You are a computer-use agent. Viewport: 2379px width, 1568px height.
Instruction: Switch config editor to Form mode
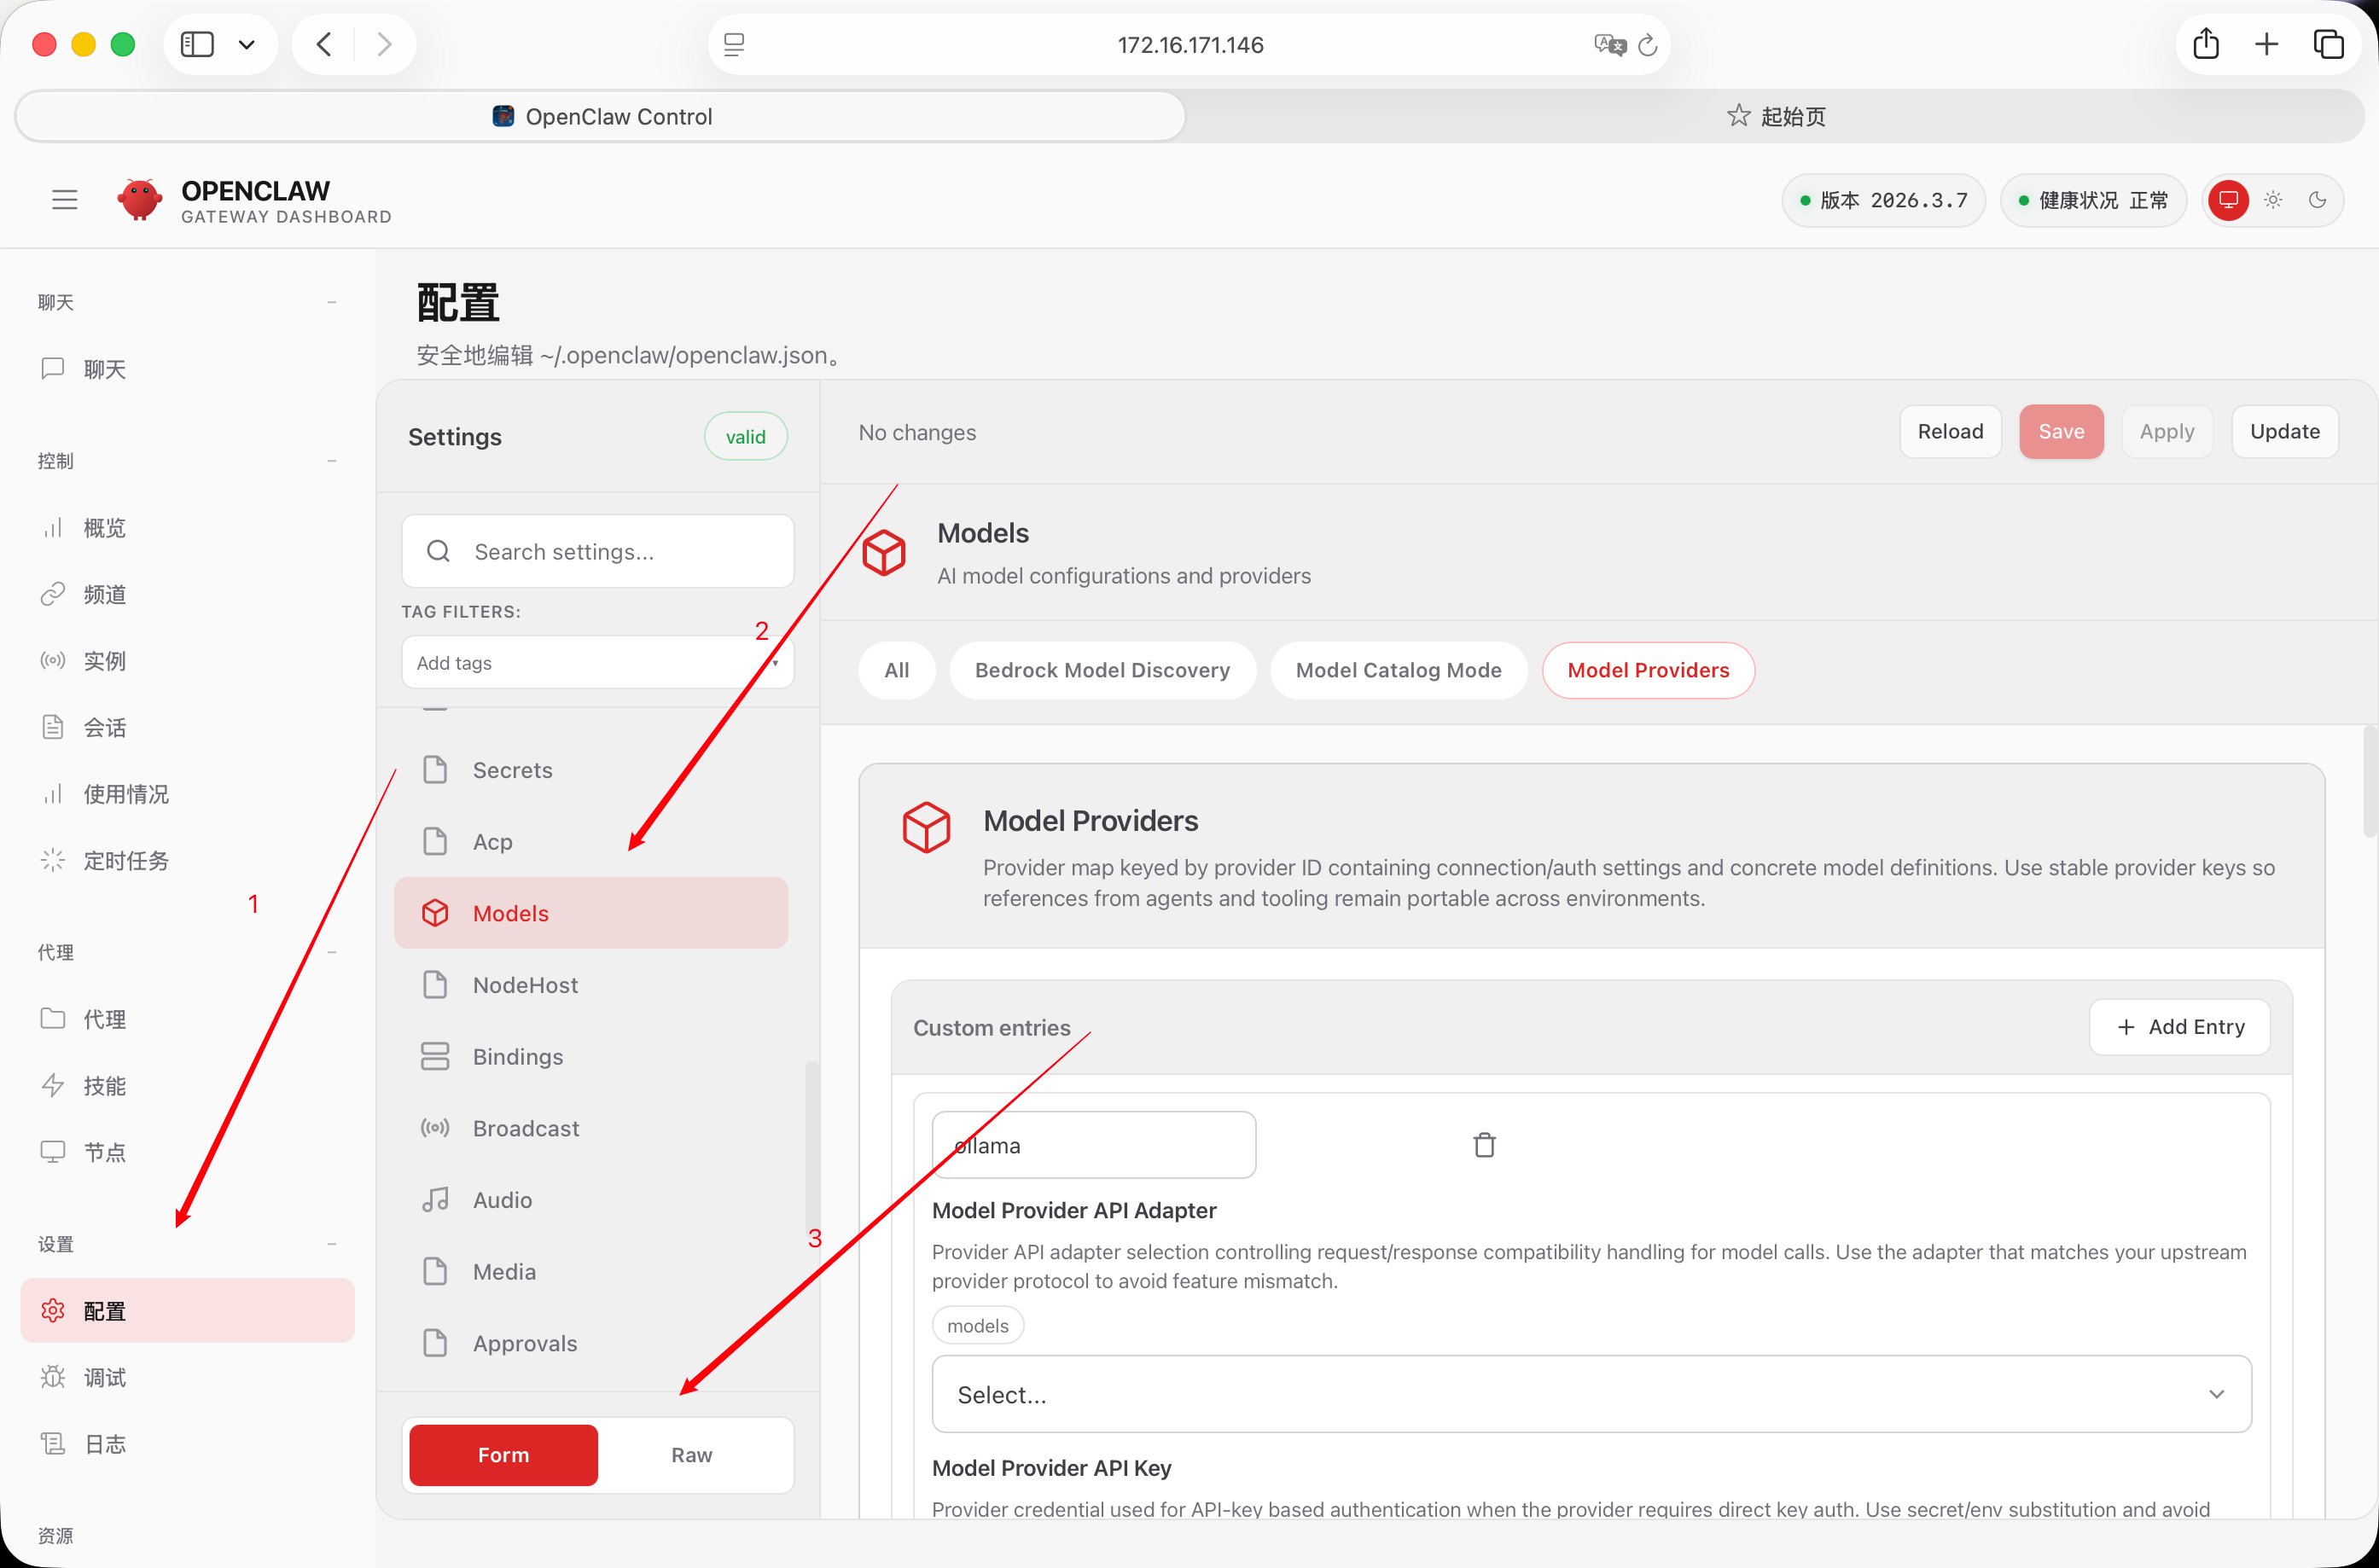pos(503,1455)
